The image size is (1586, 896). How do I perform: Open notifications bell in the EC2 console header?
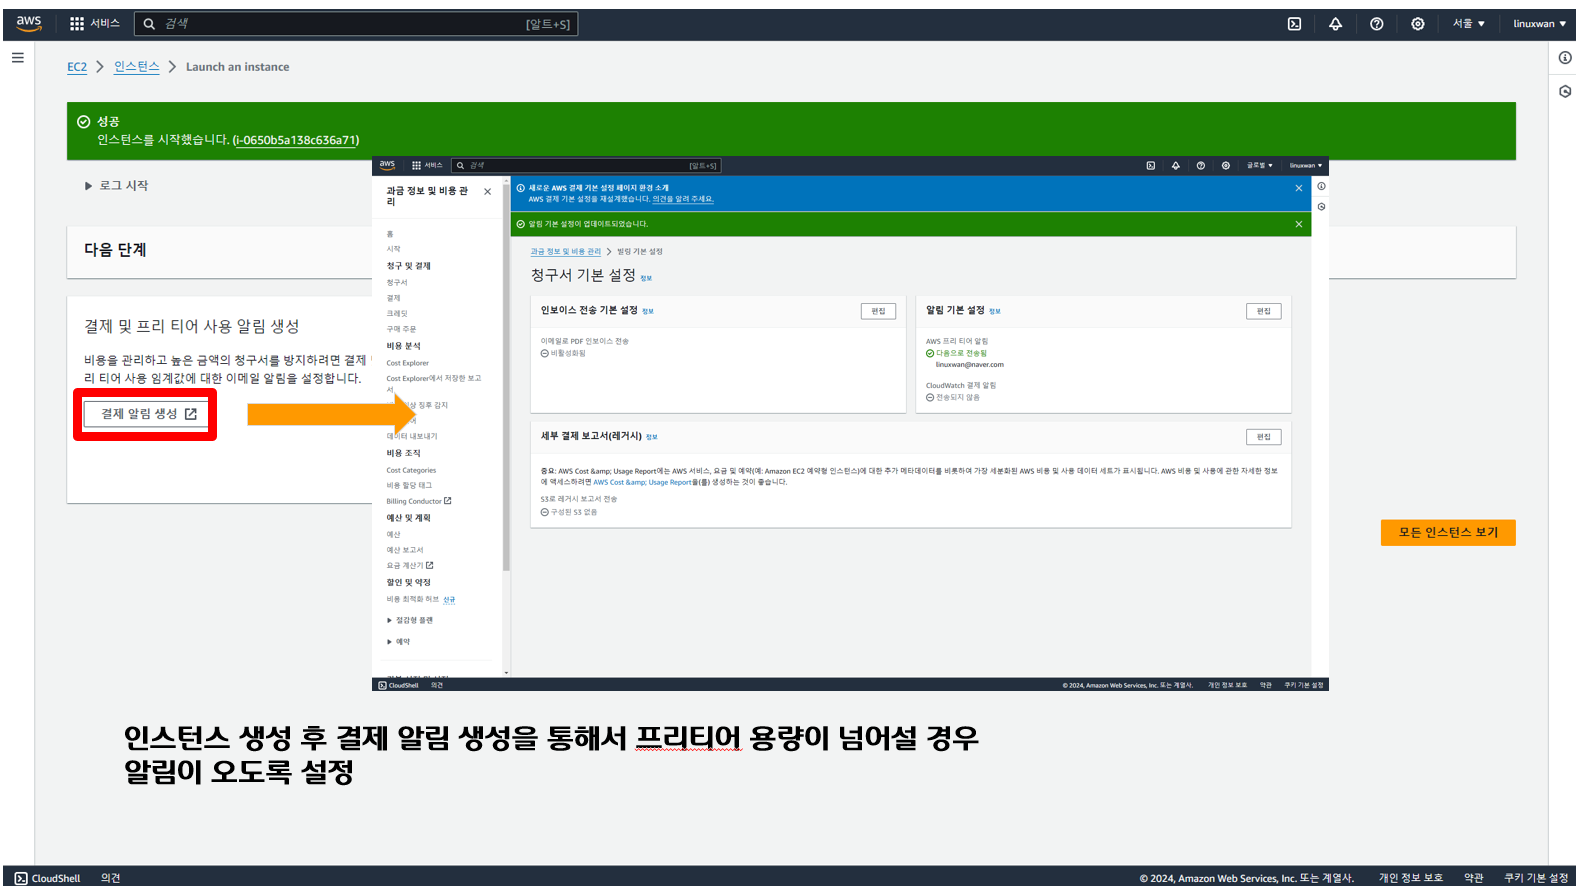(x=1335, y=24)
